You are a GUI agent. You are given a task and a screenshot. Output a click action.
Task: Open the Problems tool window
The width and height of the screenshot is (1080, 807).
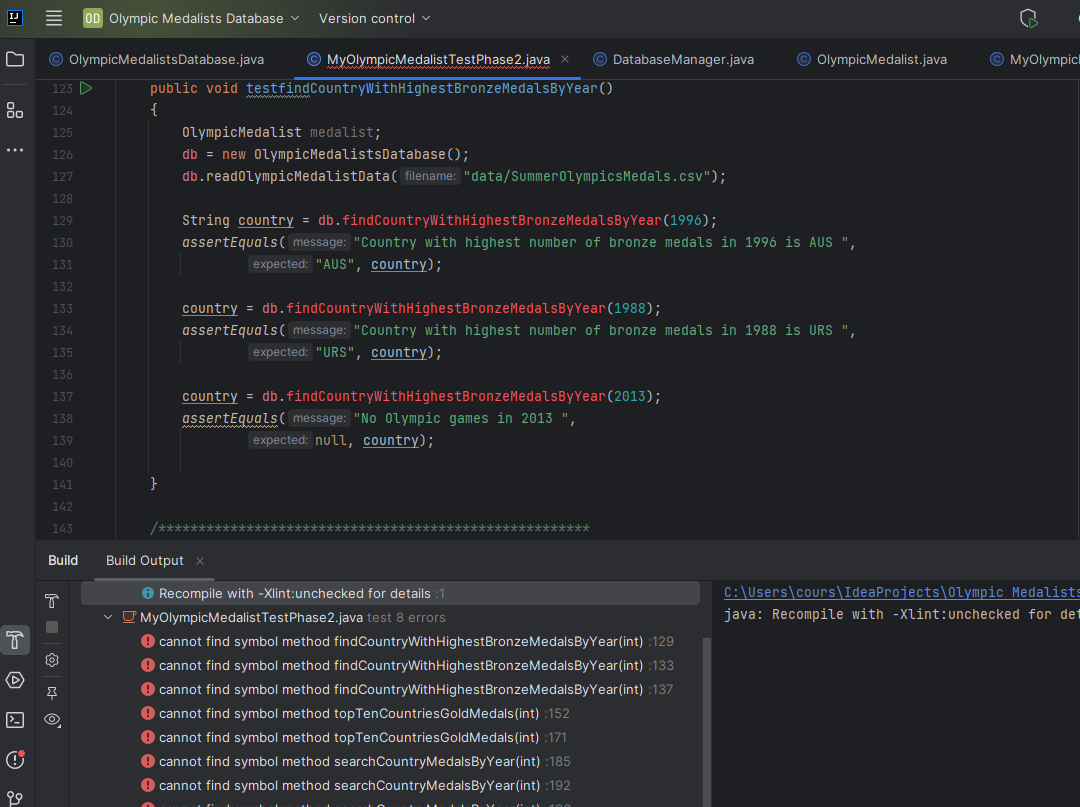coord(15,760)
